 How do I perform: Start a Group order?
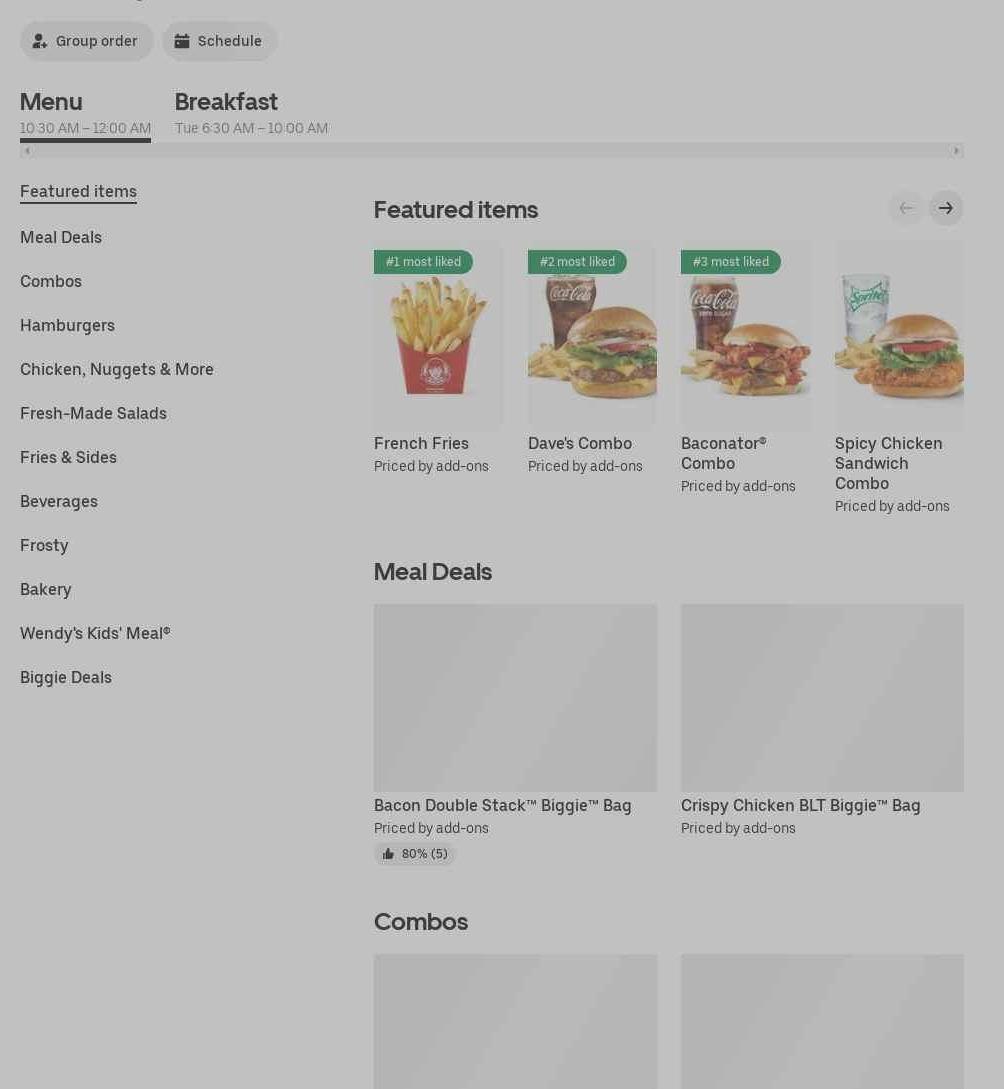pos(86,41)
